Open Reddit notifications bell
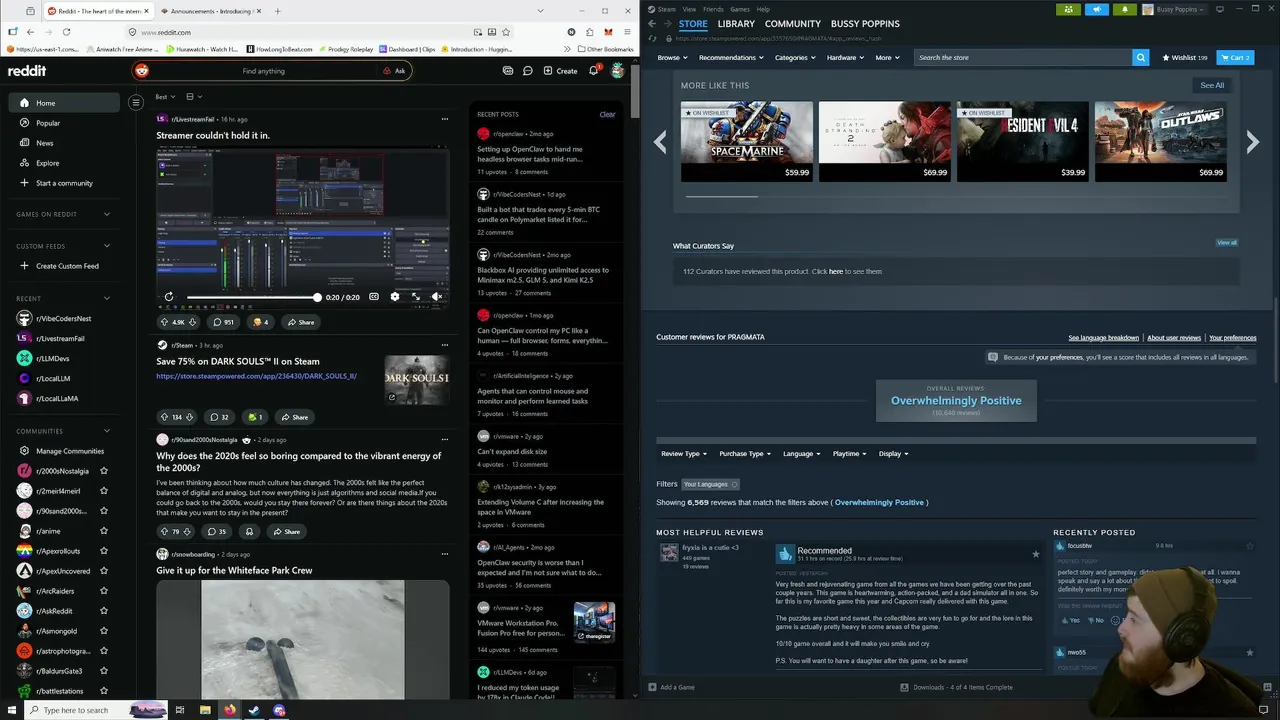Viewport: 1280px width, 720px height. pos(593,71)
